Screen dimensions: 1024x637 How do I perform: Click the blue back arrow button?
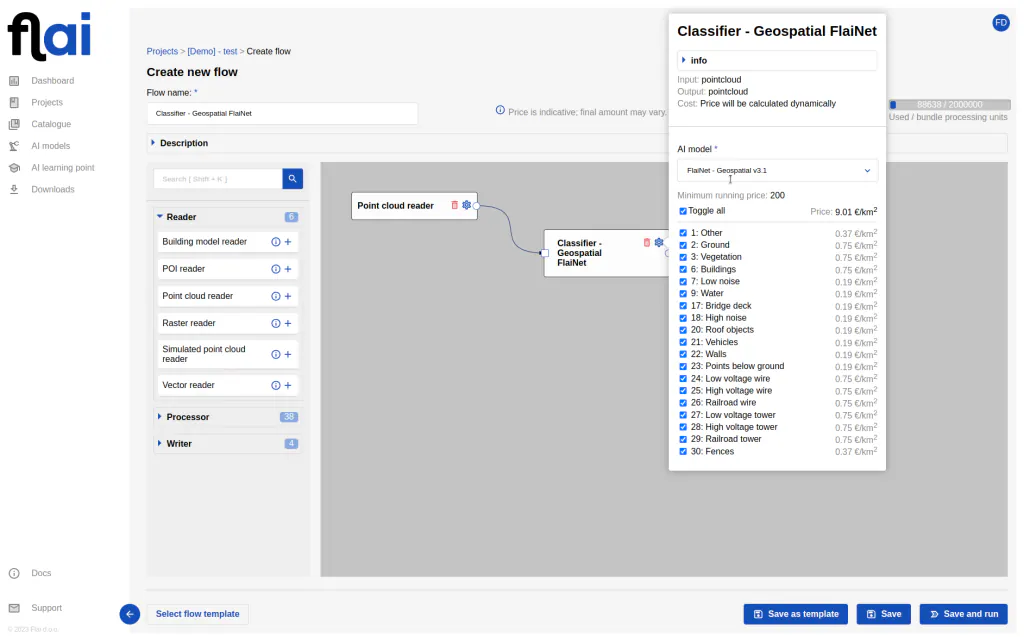pyautogui.click(x=130, y=614)
